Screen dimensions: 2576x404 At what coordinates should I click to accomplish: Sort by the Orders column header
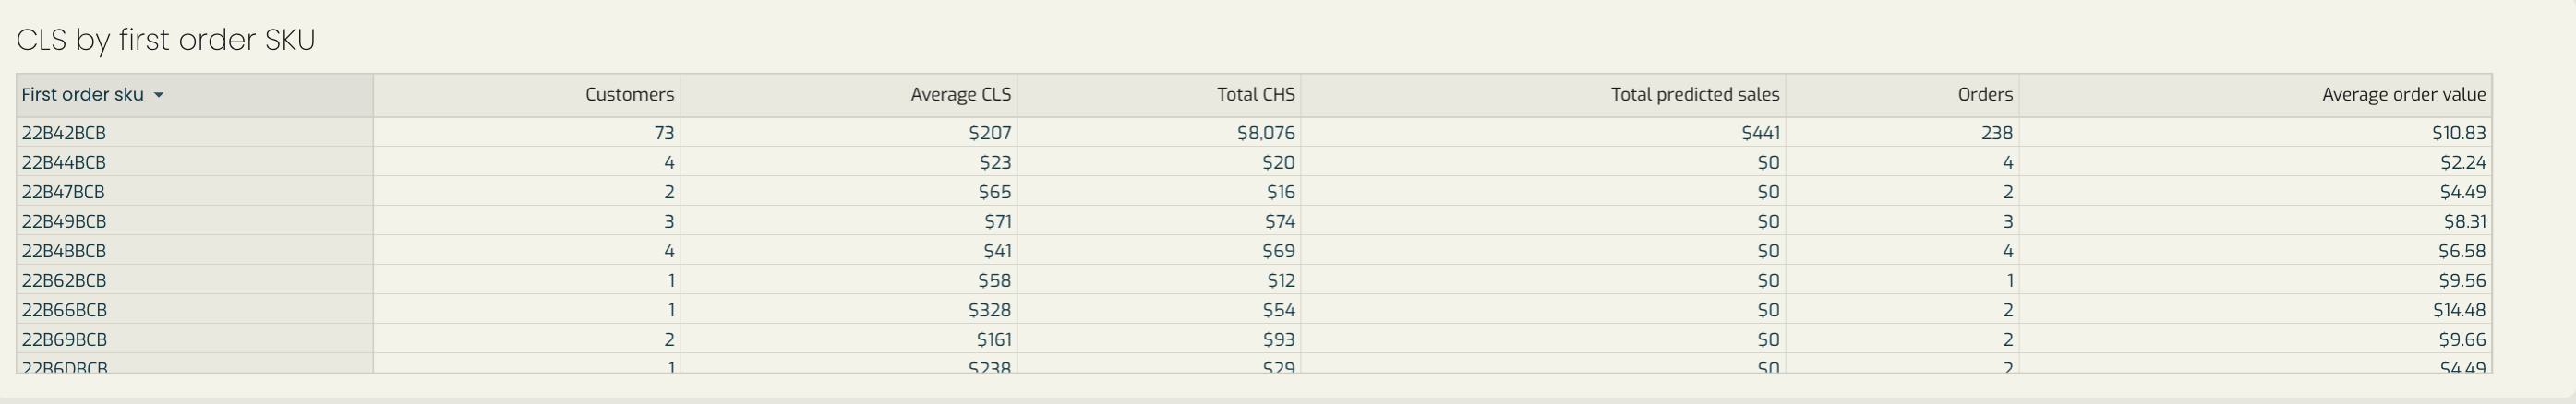coord(1903,95)
